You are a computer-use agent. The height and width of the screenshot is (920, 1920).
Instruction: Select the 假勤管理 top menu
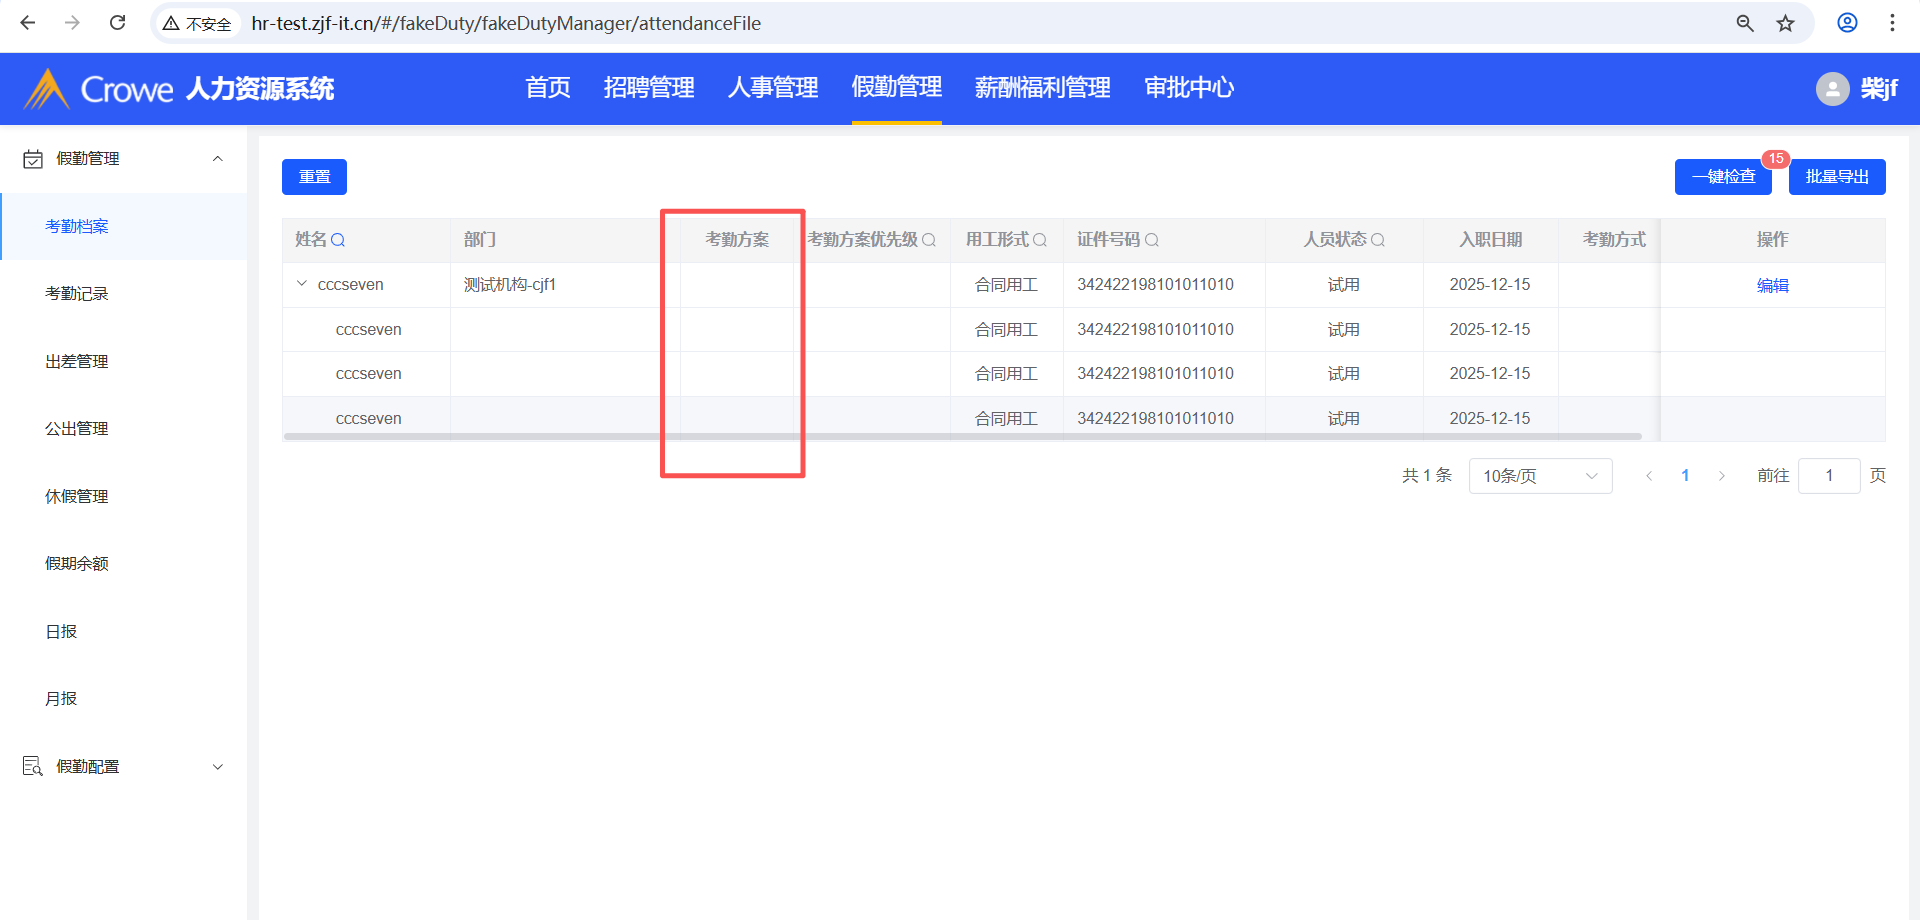point(897,88)
